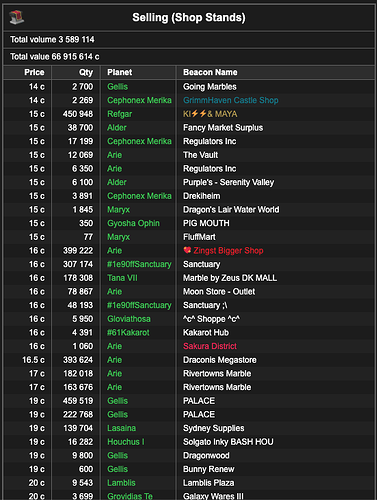Image resolution: width=377 pixels, height=500 pixels.
Task: Select the "Fancy Market Surplus" beacon
Action: coord(223,128)
